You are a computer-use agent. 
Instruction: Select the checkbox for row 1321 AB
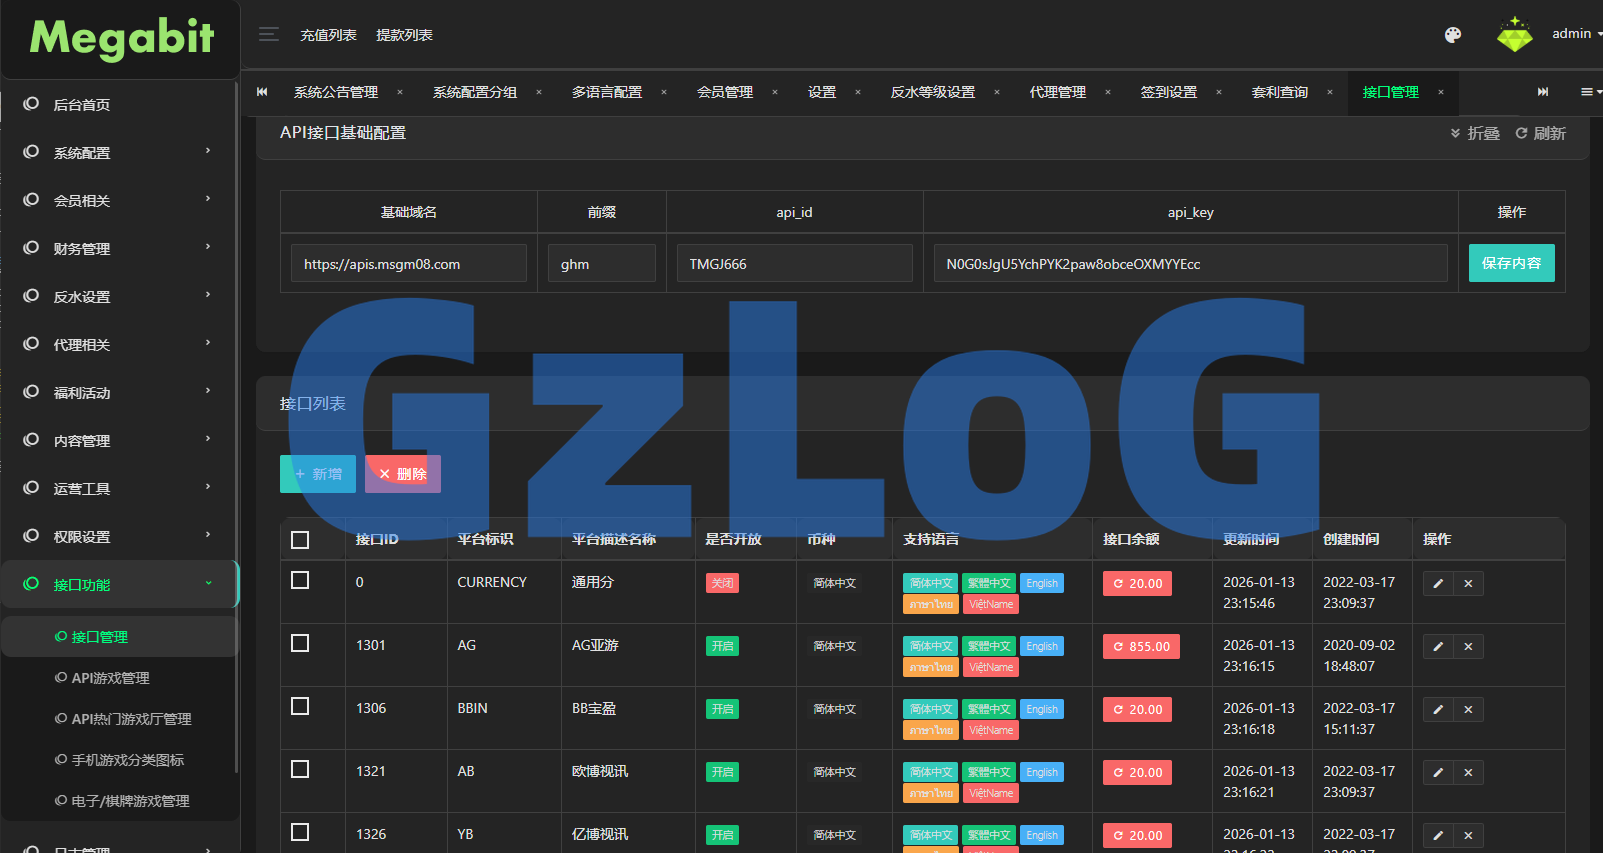tap(300, 769)
